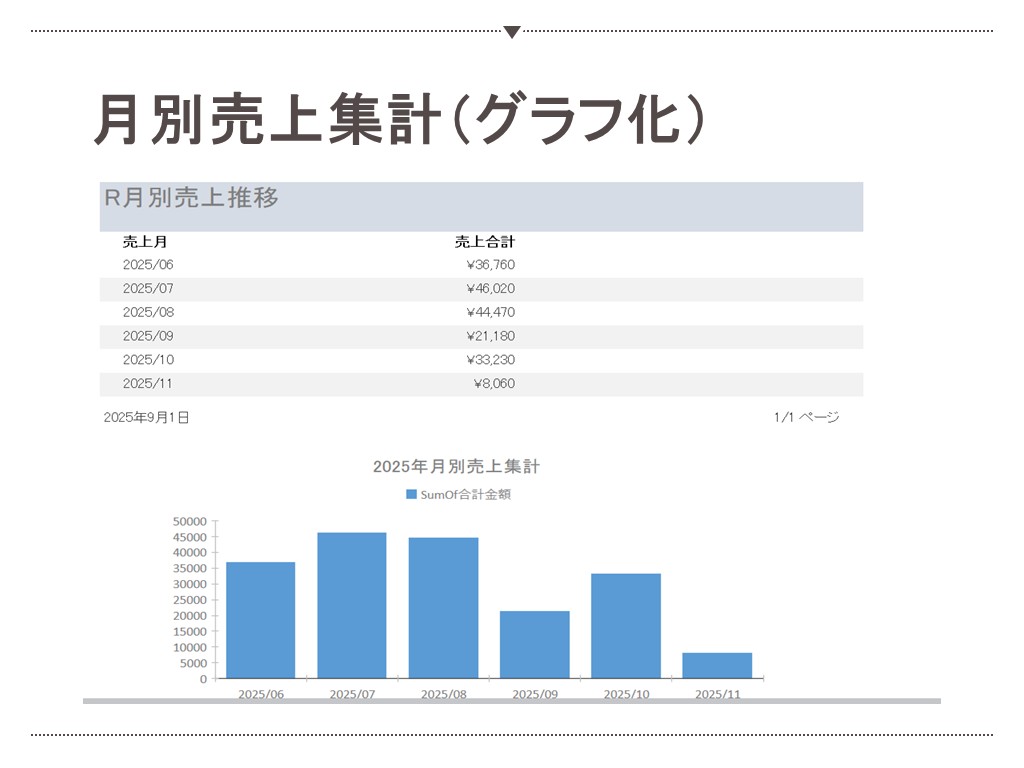
Task: Click the downward triangle marker at top
Action: (512, 32)
